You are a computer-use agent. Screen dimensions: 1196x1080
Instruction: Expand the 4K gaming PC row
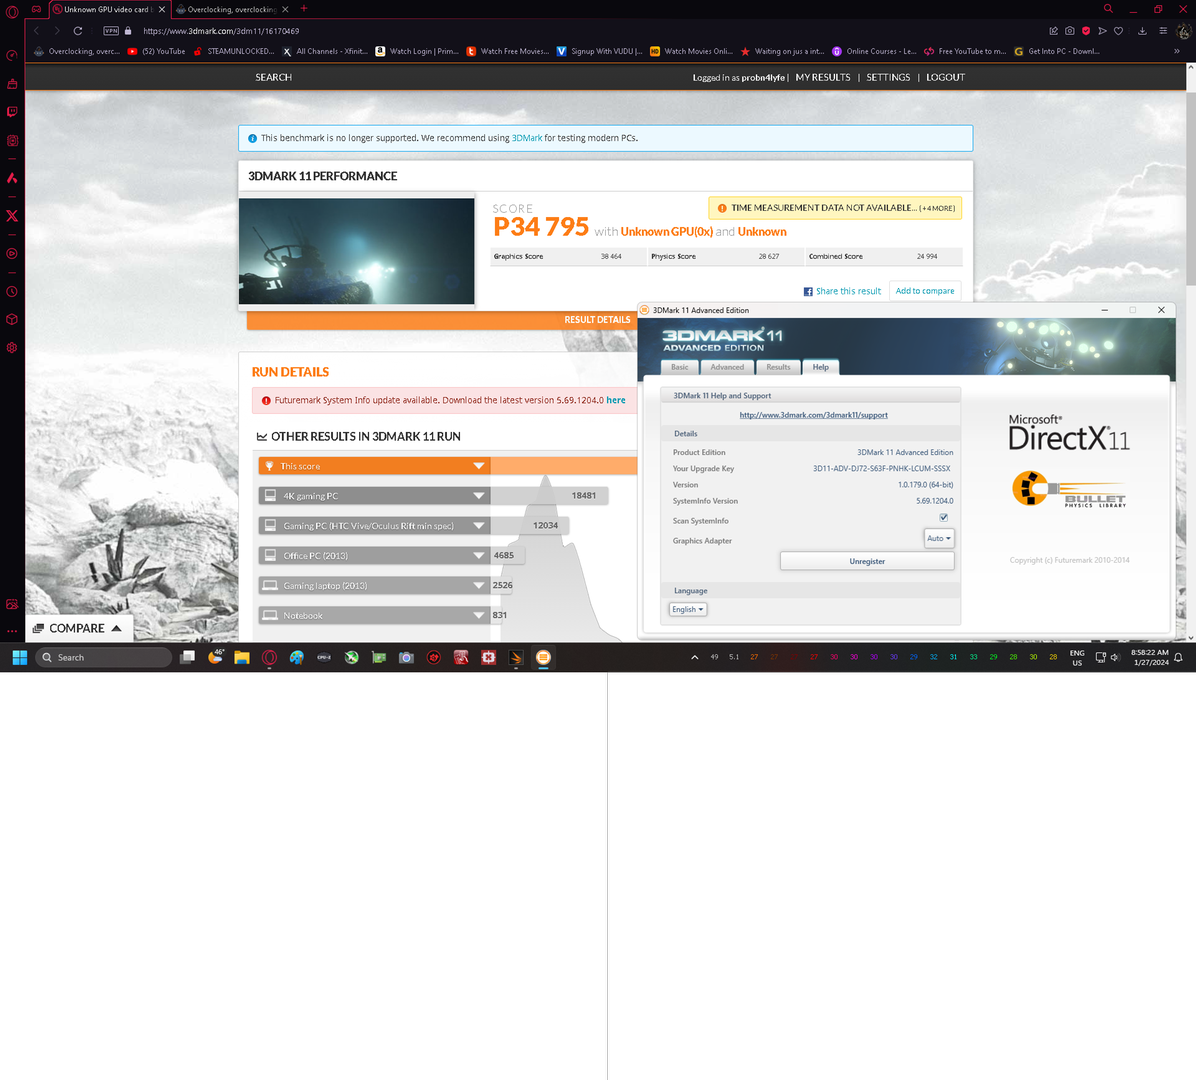[374, 496]
